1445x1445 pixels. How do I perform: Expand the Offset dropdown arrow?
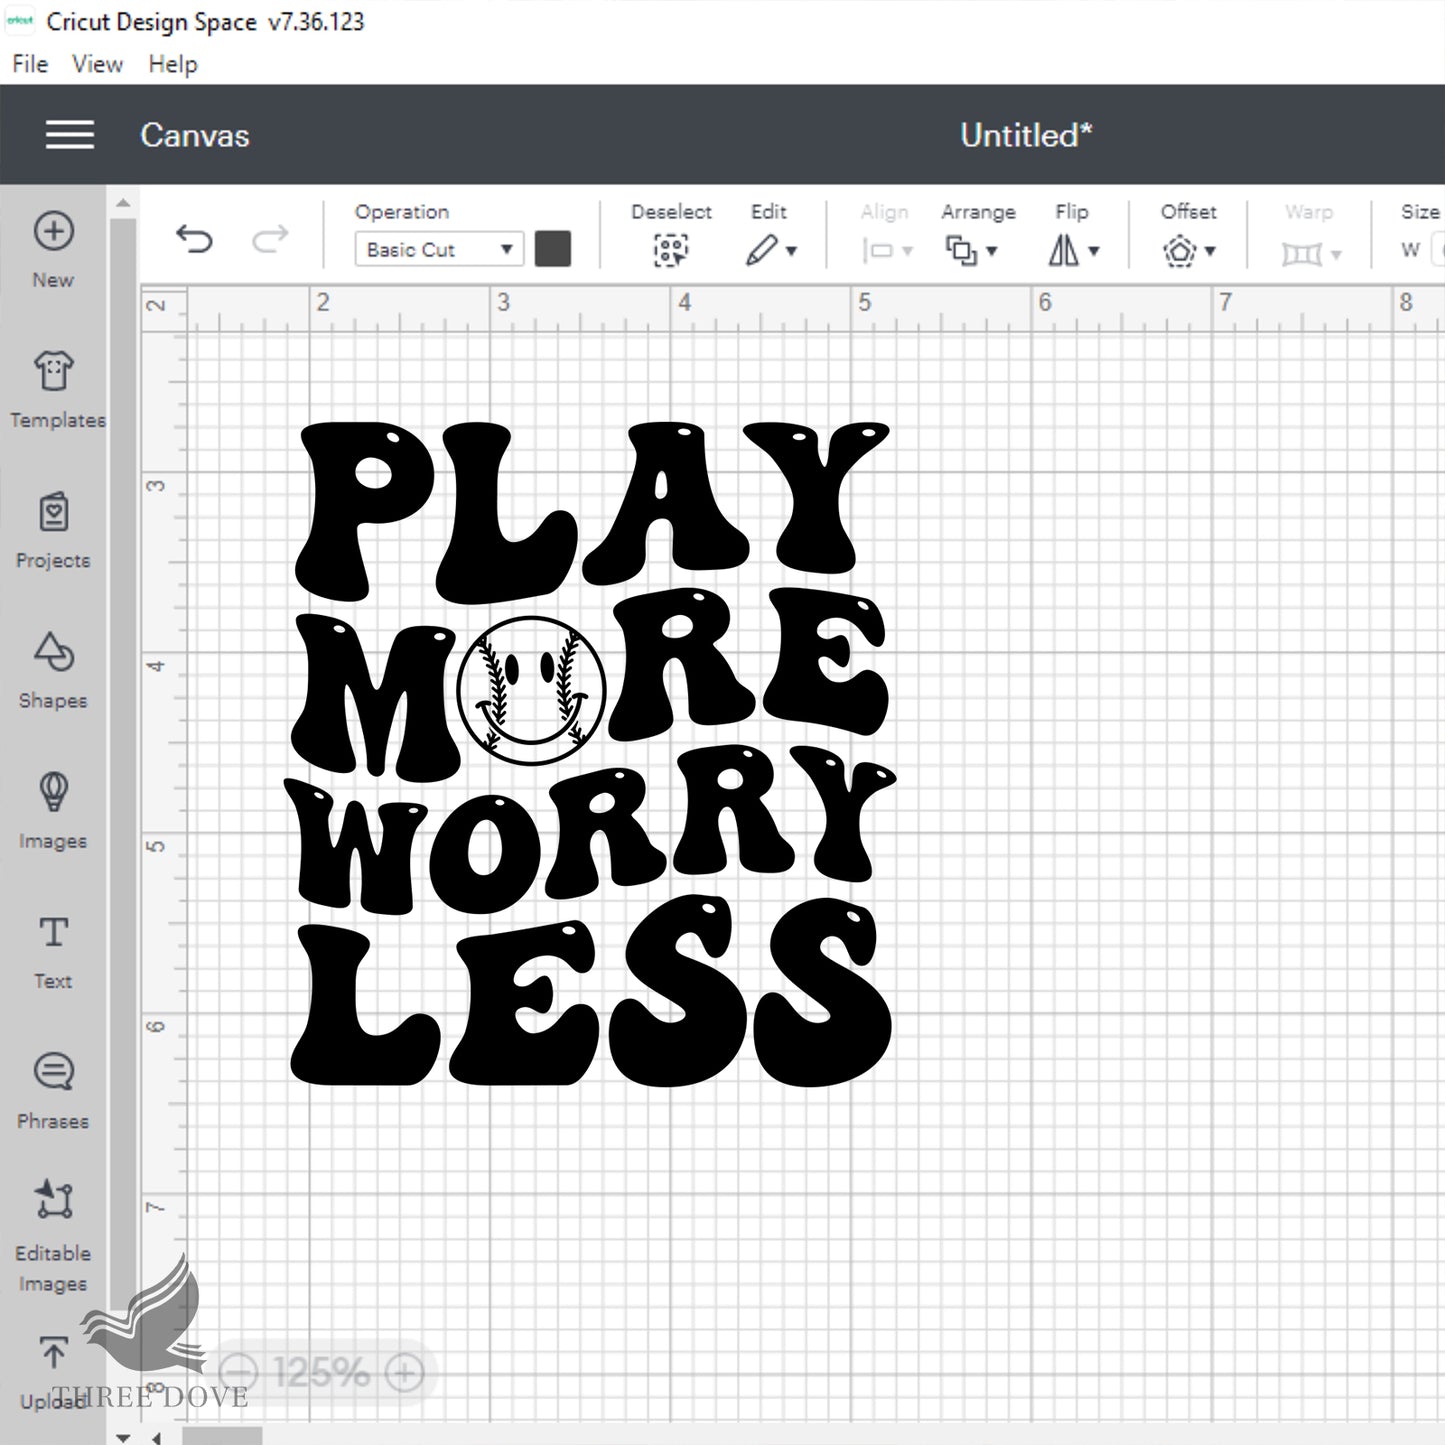pos(1210,252)
